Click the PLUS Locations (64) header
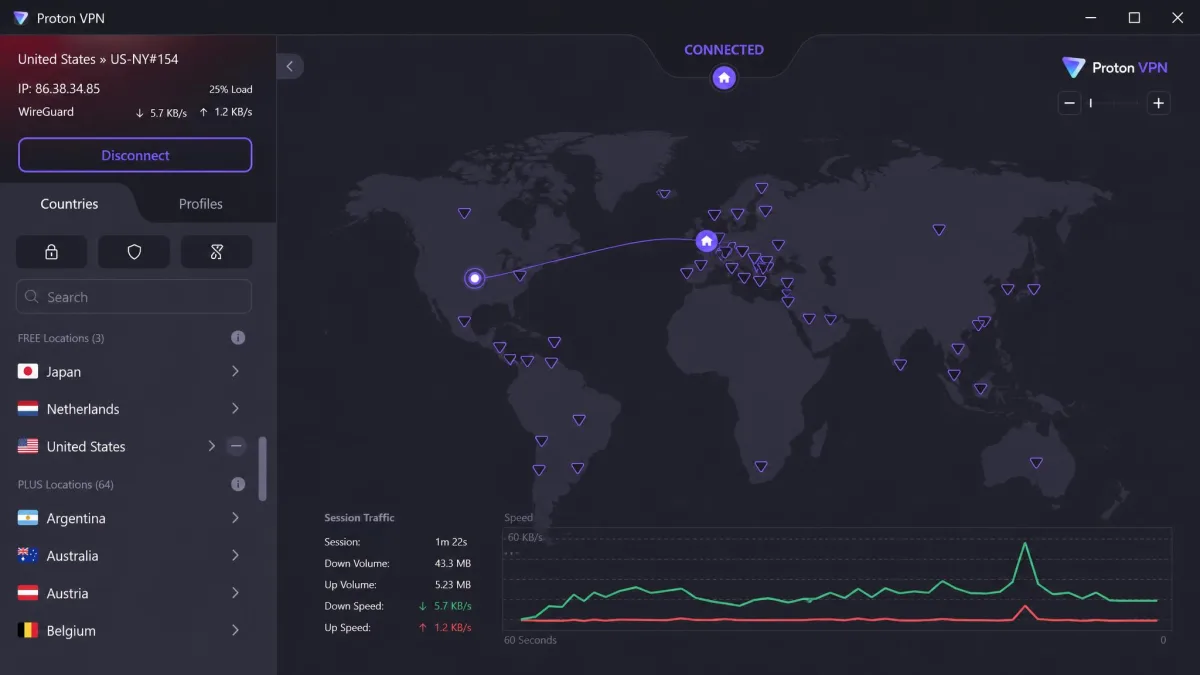The width and height of the screenshot is (1200, 675). [66, 484]
